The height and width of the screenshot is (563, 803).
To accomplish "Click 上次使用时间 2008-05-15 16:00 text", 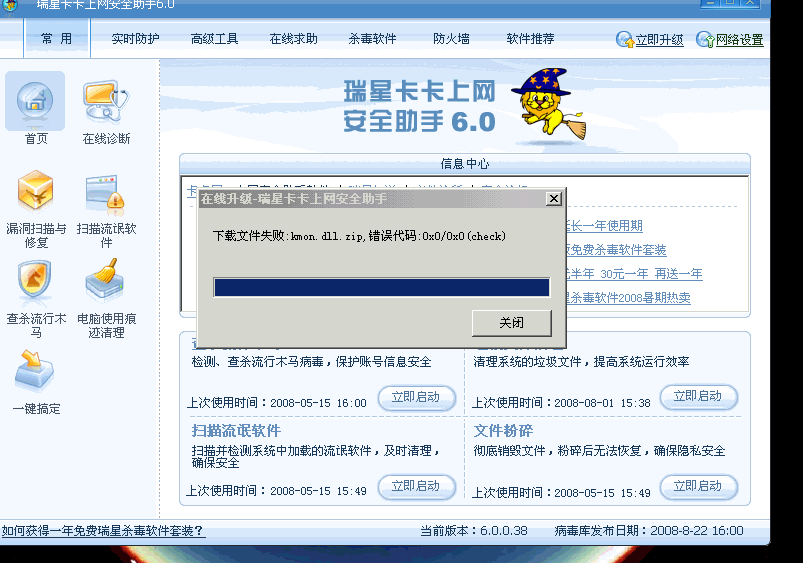I will (x=277, y=403).
